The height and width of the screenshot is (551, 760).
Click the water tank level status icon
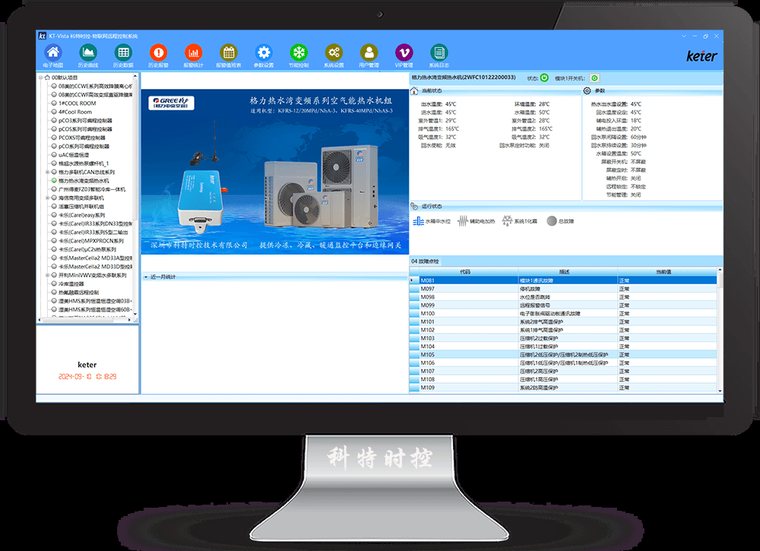point(418,221)
